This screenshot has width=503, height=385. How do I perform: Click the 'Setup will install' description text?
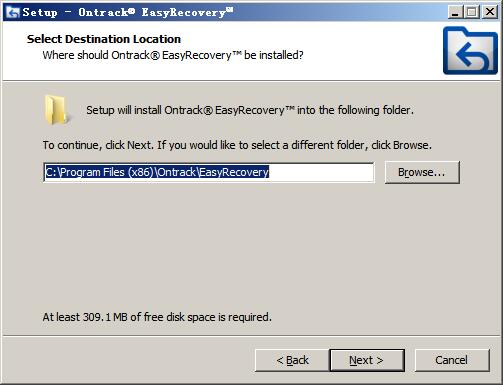click(250, 110)
